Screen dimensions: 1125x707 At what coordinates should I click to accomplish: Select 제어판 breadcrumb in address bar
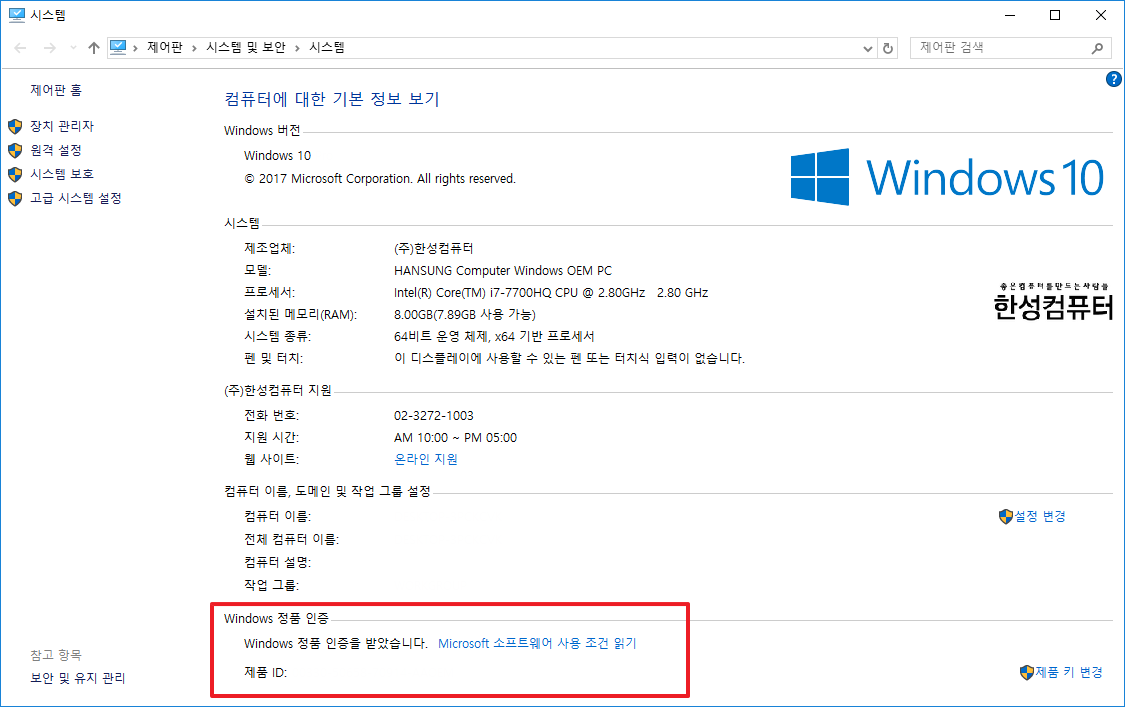(165, 47)
